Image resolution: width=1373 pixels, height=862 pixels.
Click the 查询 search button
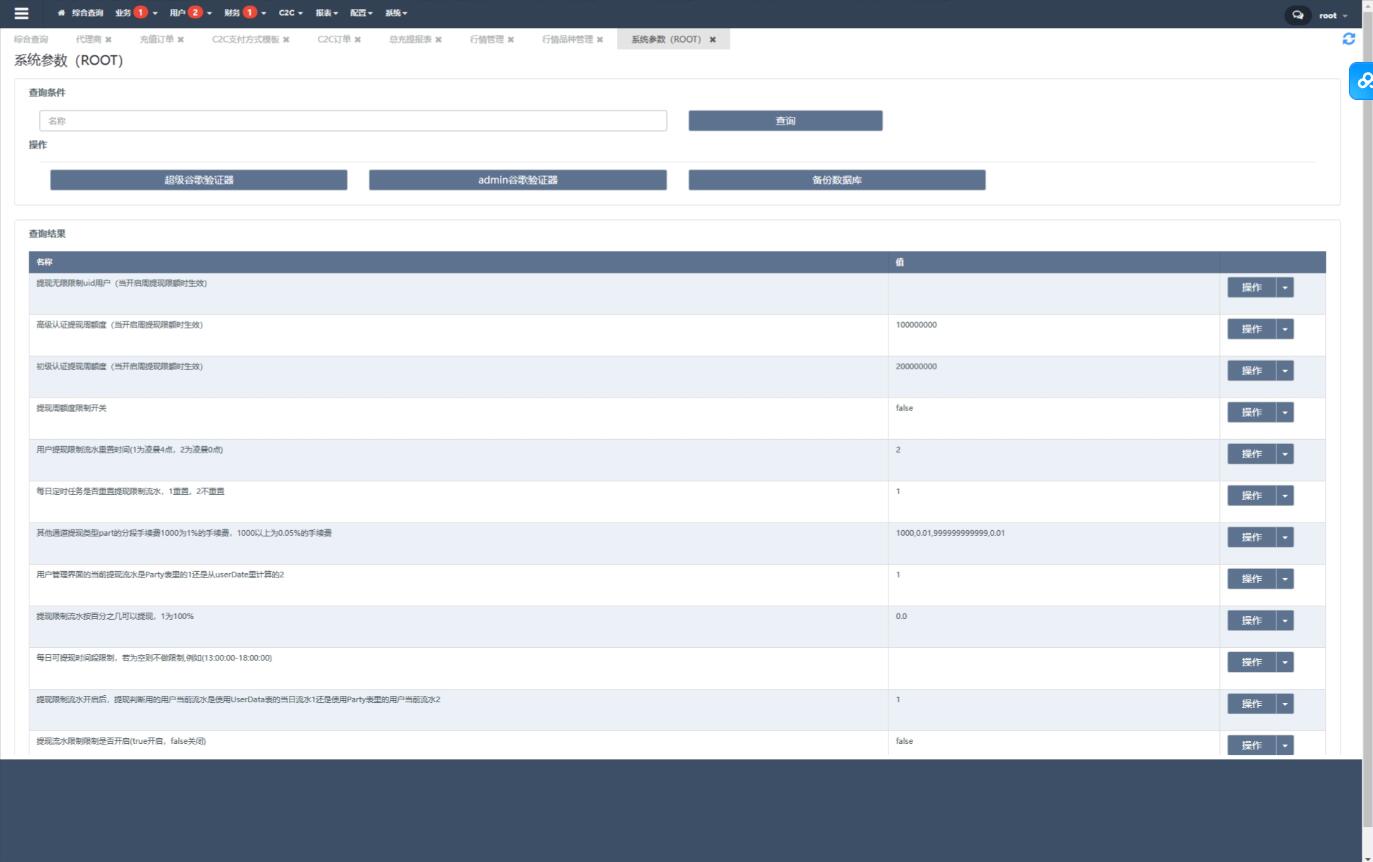[785, 121]
